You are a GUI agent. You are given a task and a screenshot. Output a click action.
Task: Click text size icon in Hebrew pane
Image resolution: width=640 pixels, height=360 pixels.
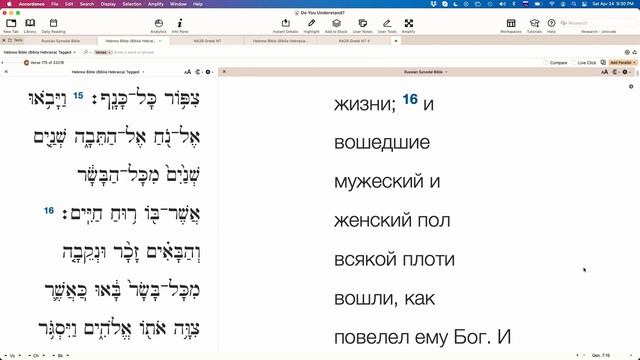187,72
